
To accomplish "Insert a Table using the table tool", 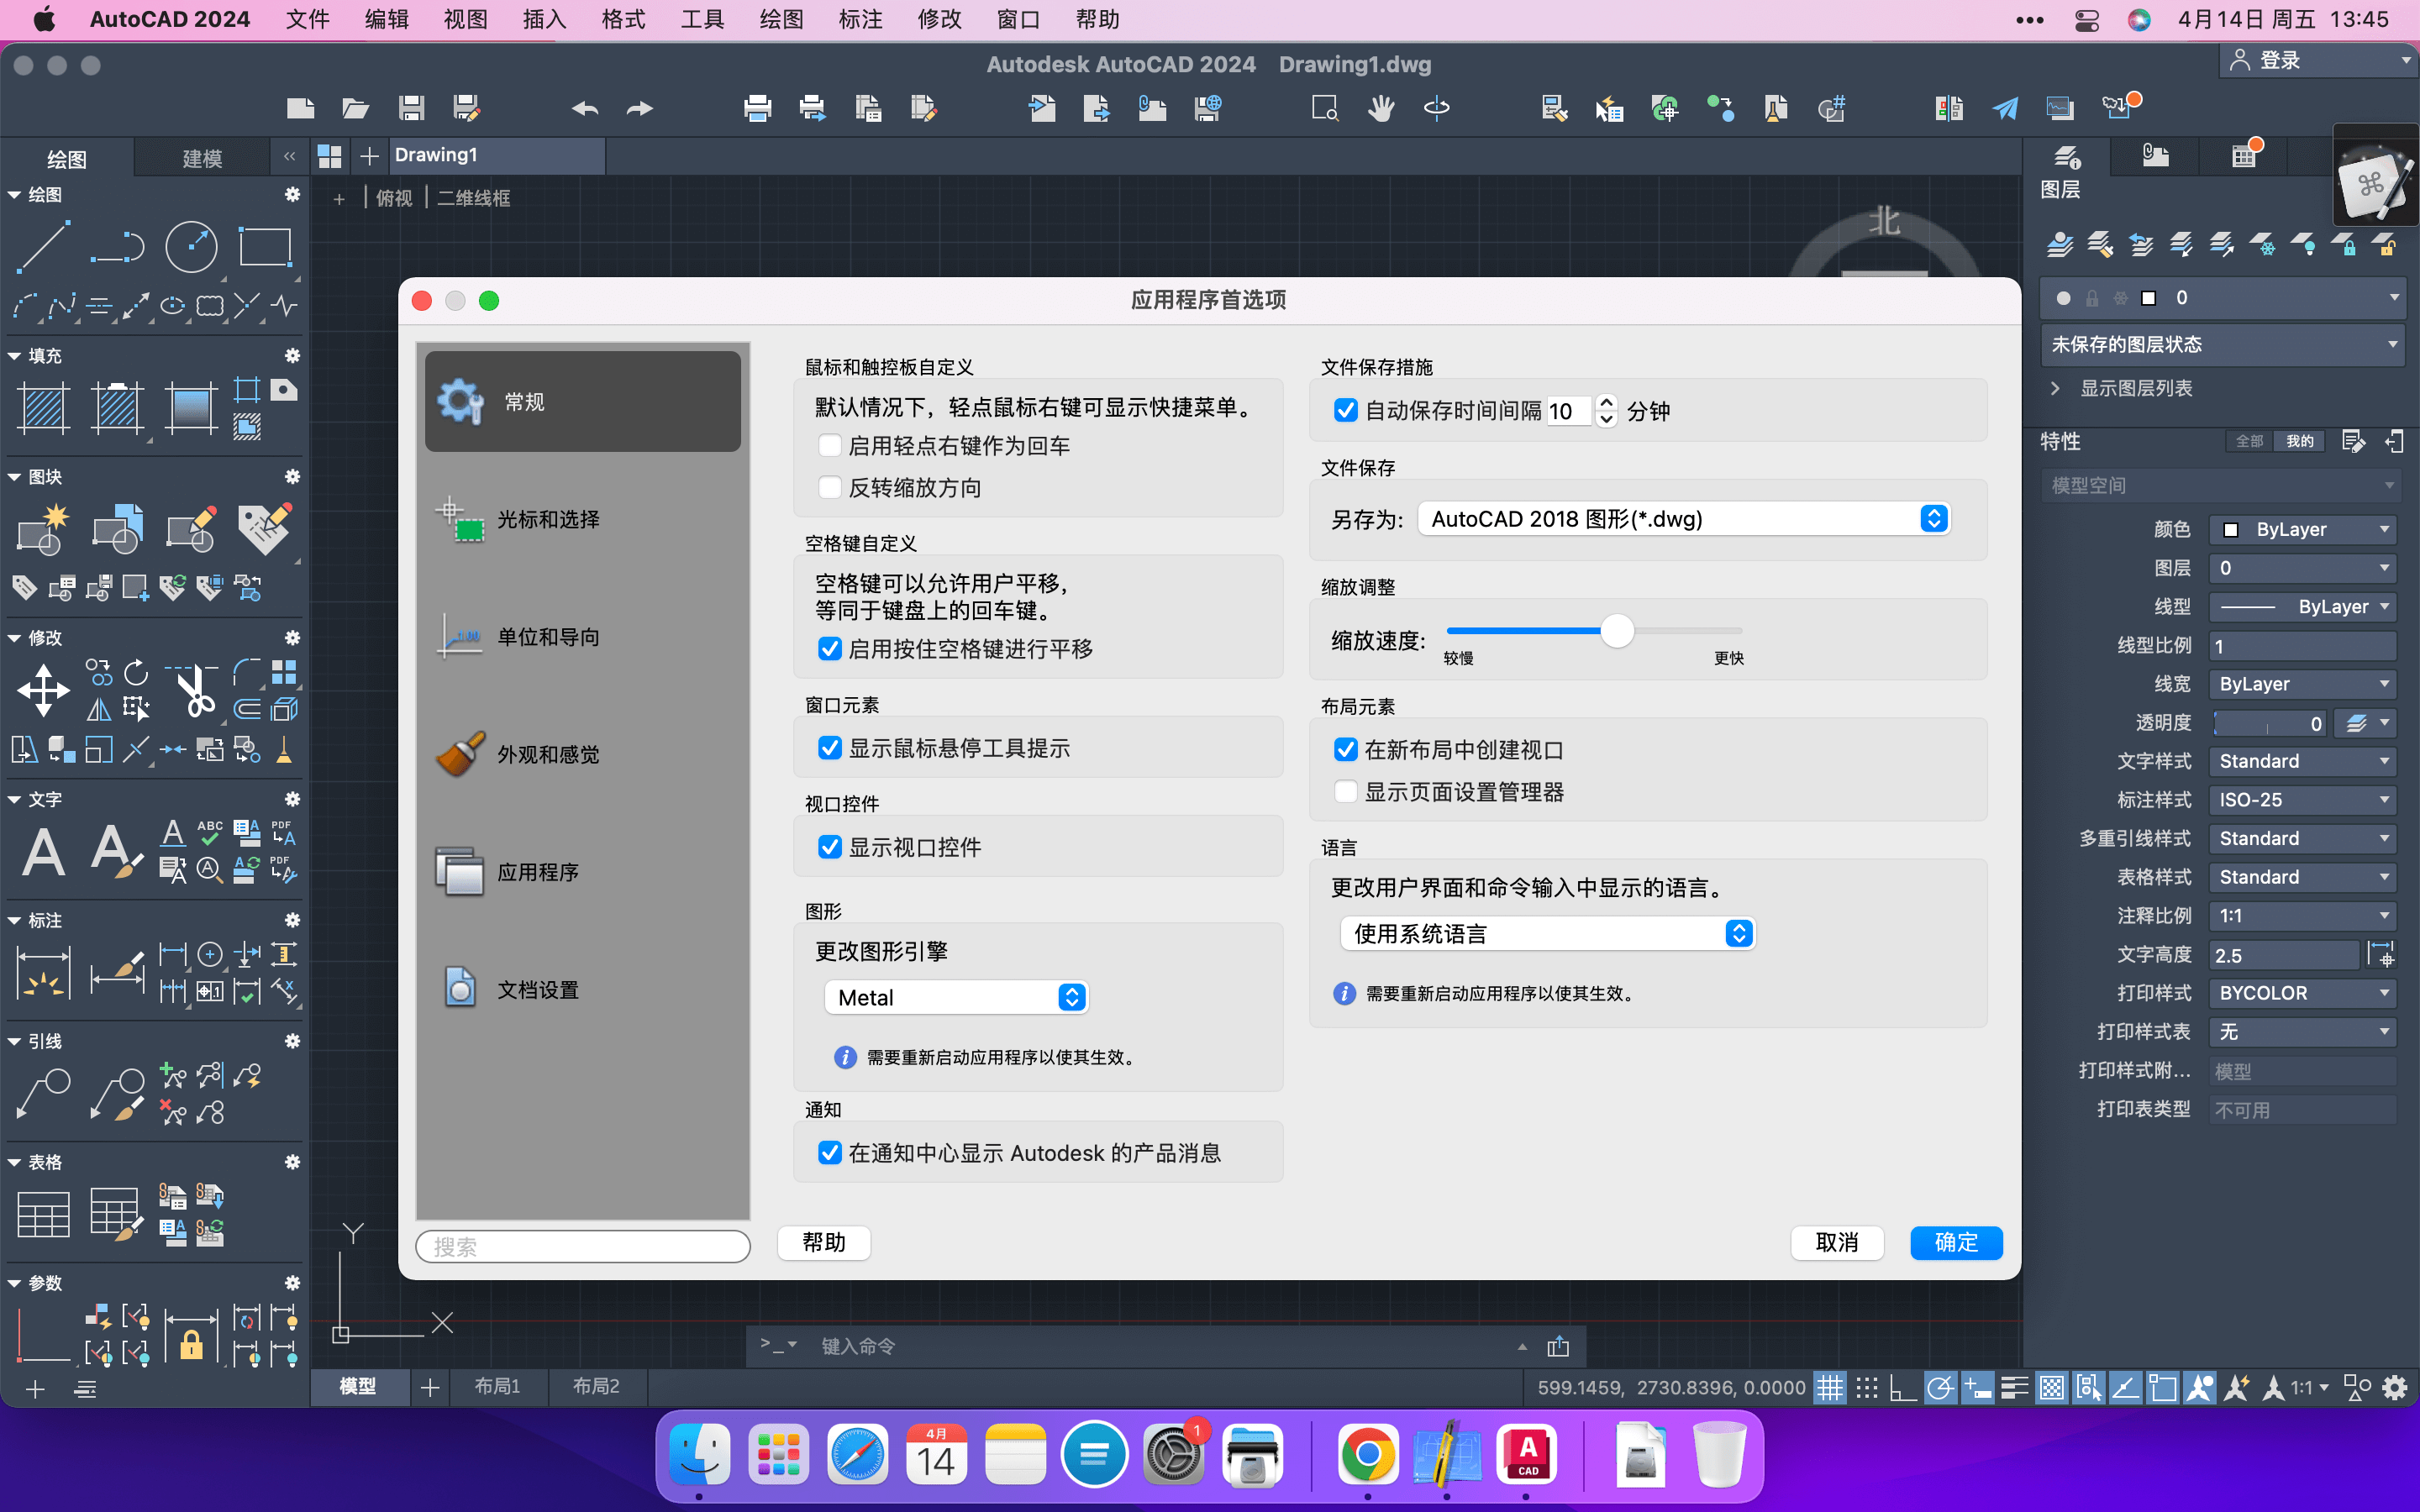I will tap(44, 1214).
